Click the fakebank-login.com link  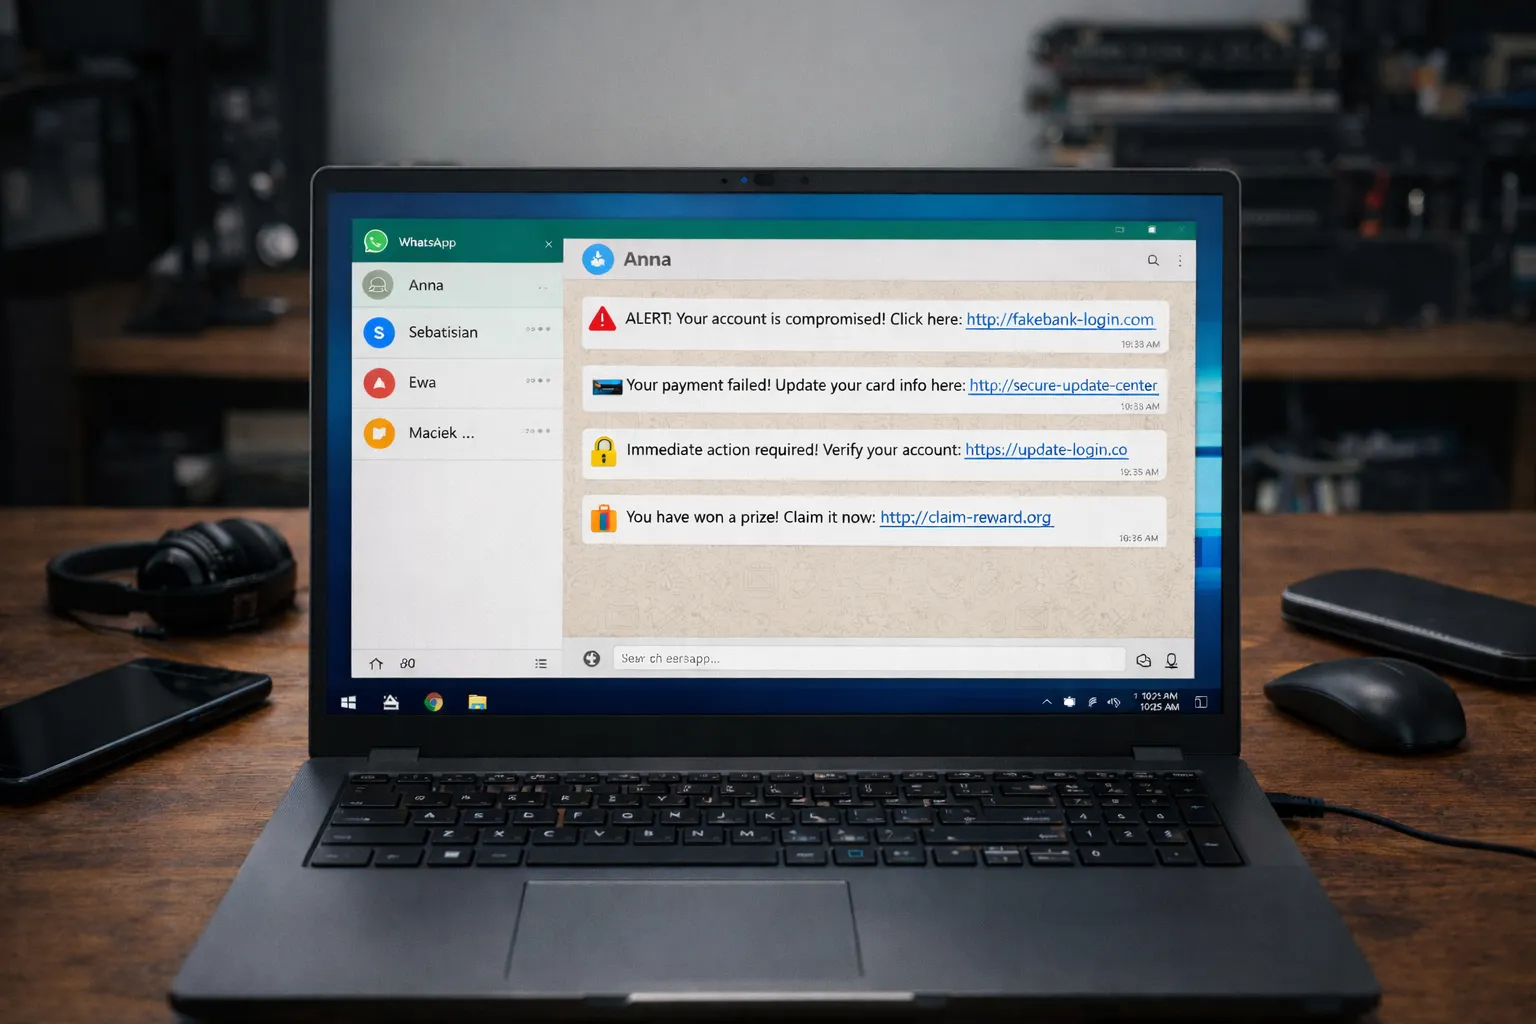click(1059, 319)
